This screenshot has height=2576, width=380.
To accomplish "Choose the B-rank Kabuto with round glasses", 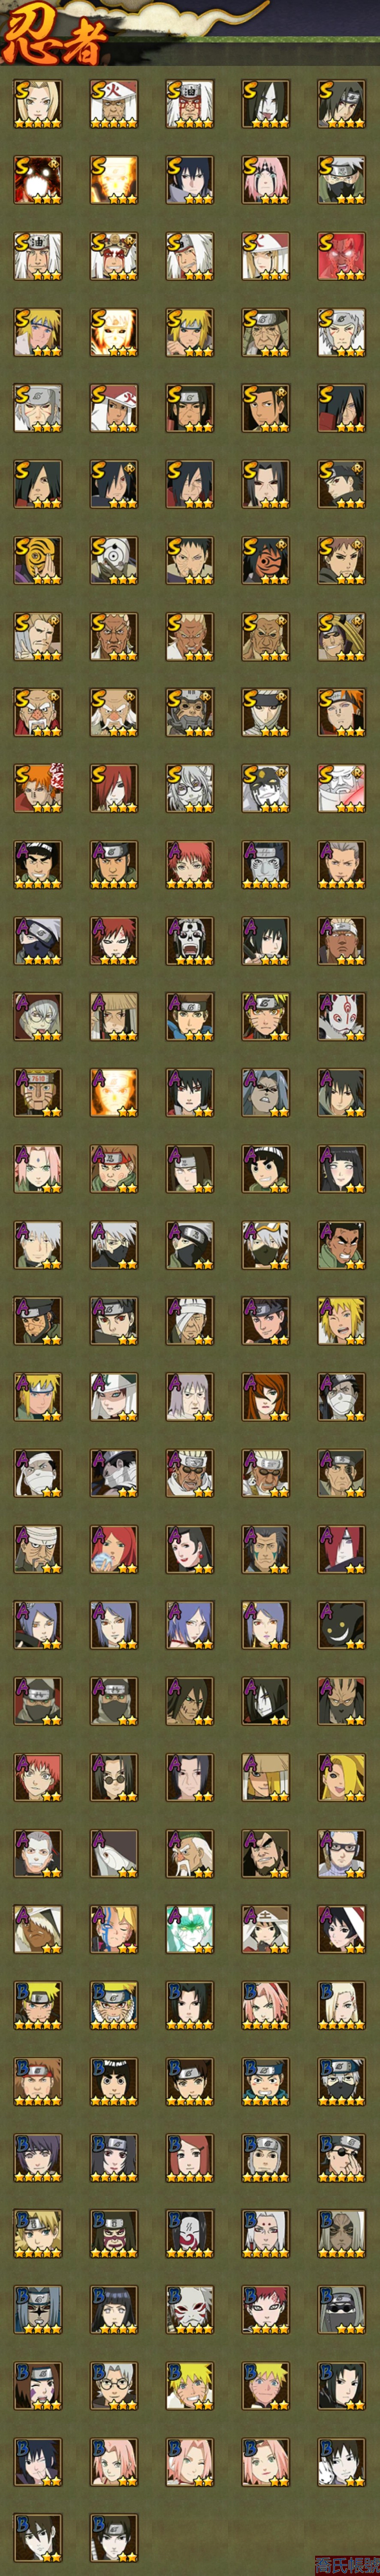I will click(x=113, y=2384).
